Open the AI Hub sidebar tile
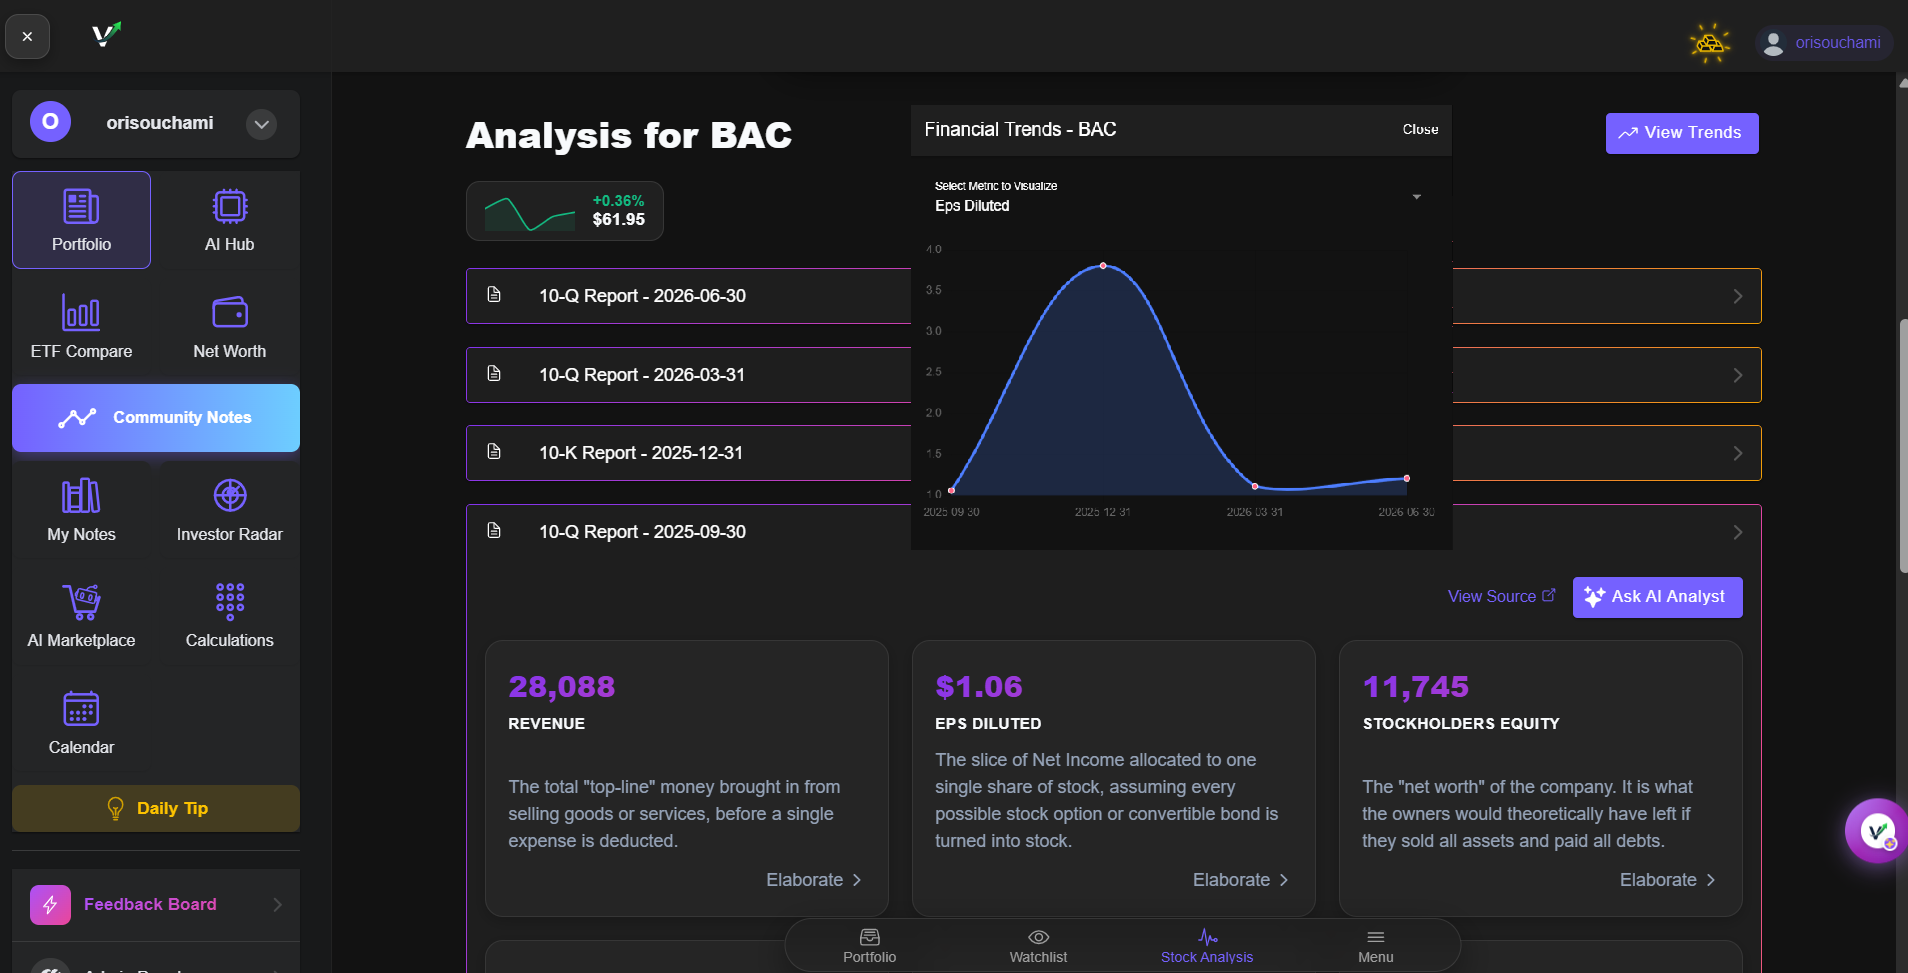The height and width of the screenshot is (973, 1908). (x=229, y=220)
